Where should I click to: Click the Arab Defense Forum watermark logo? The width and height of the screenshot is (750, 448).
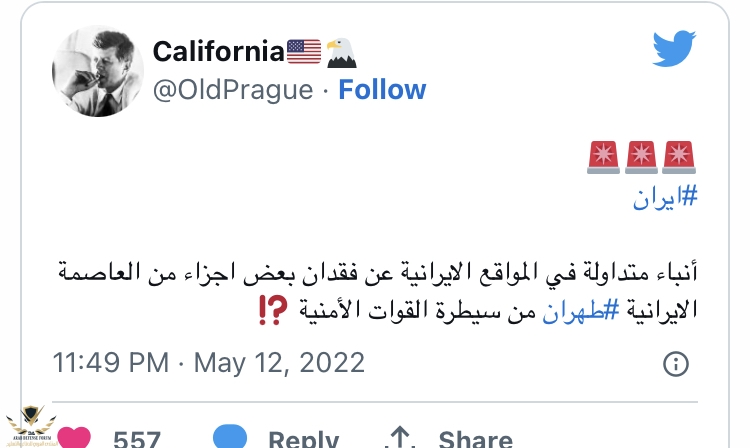28,422
